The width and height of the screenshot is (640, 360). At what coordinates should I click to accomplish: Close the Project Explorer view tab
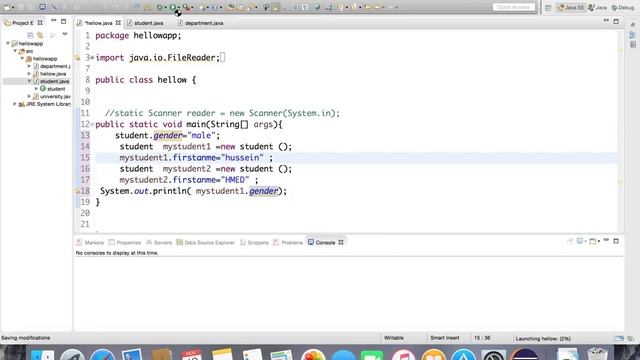click(40, 23)
